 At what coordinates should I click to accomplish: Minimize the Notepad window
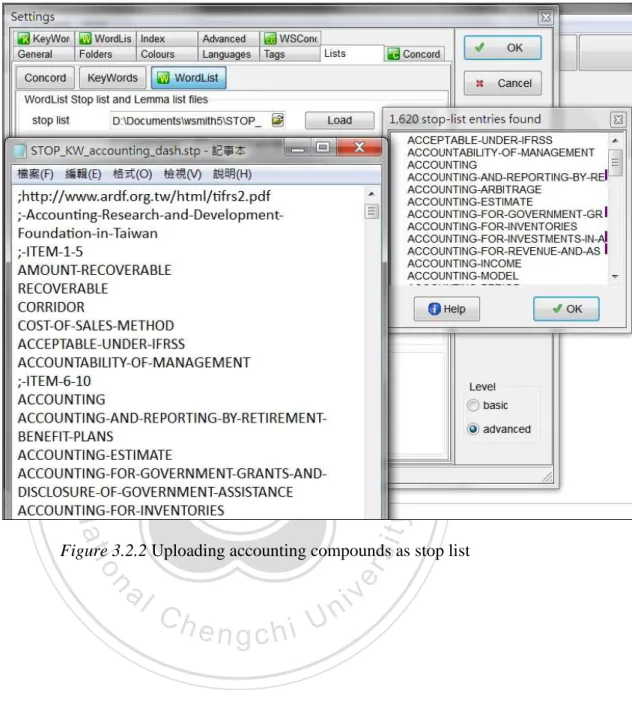coord(297,148)
